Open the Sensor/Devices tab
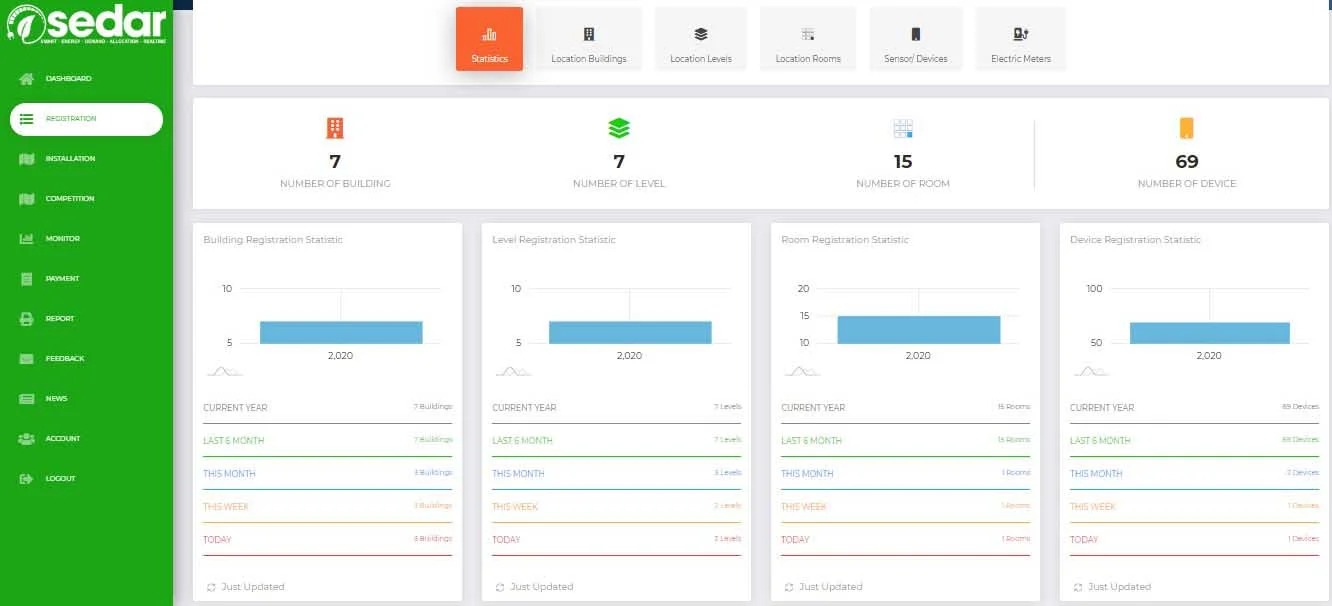This screenshot has width=1332, height=606. coord(915,40)
